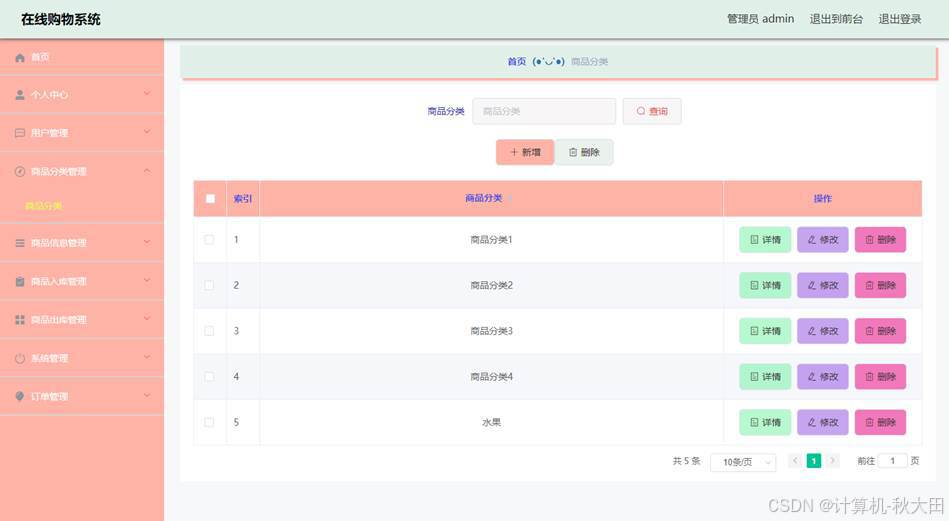This screenshot has width=949, height=521.
Task: Click the 水果 category cell
Action: [491, 422]
